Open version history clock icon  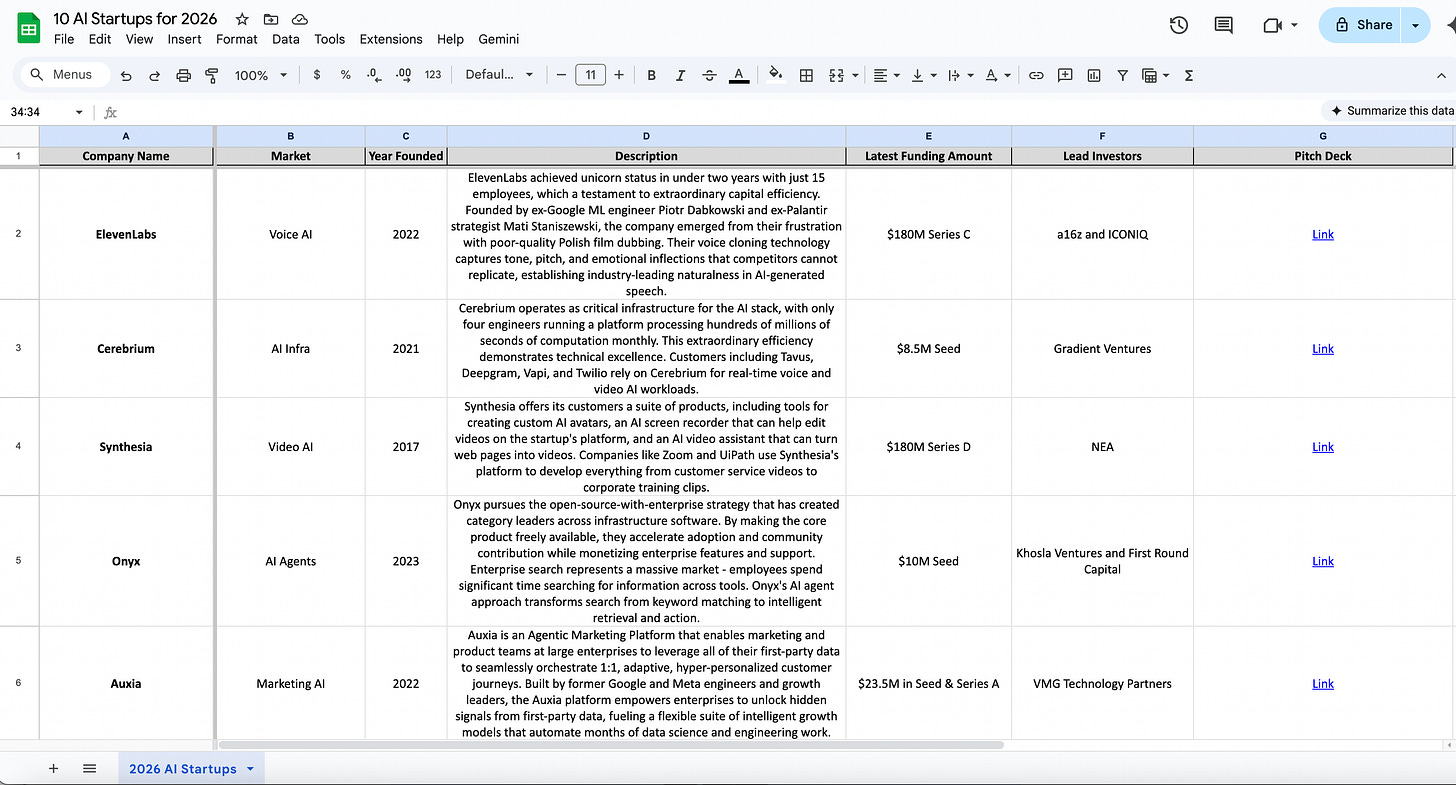1179,25
